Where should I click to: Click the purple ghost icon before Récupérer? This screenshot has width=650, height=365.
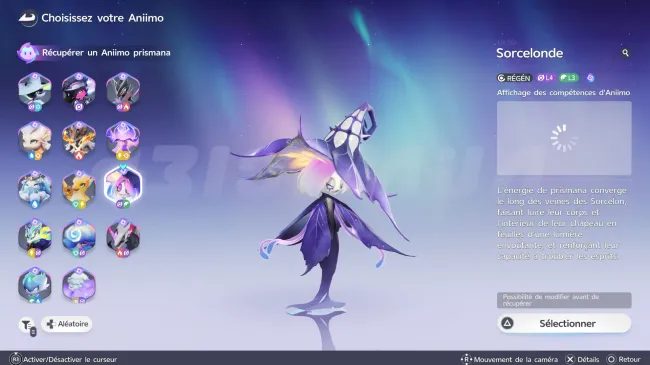27,53
